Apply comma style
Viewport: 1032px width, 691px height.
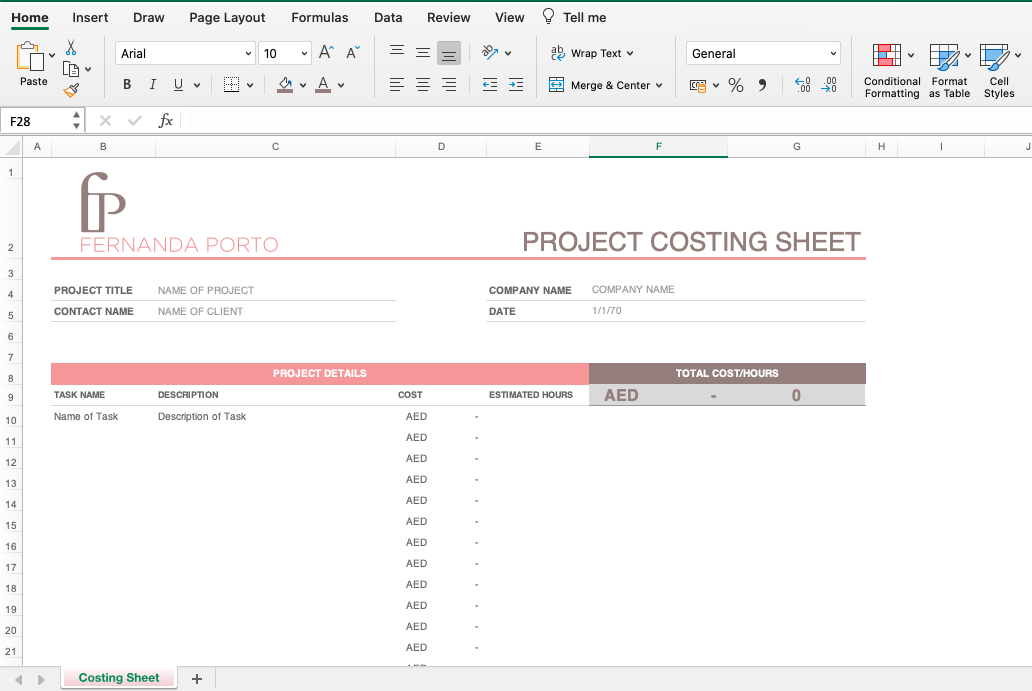click(762, 85)
